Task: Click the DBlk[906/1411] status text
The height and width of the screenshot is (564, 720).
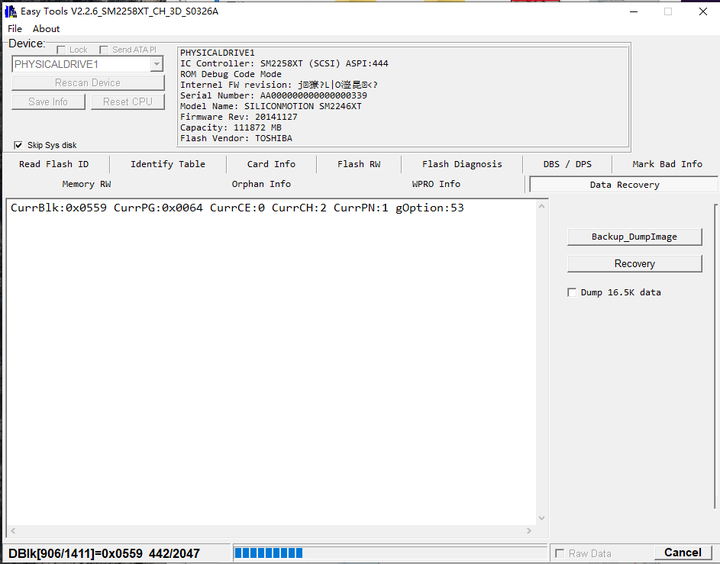Action: (x=104, y=553)
